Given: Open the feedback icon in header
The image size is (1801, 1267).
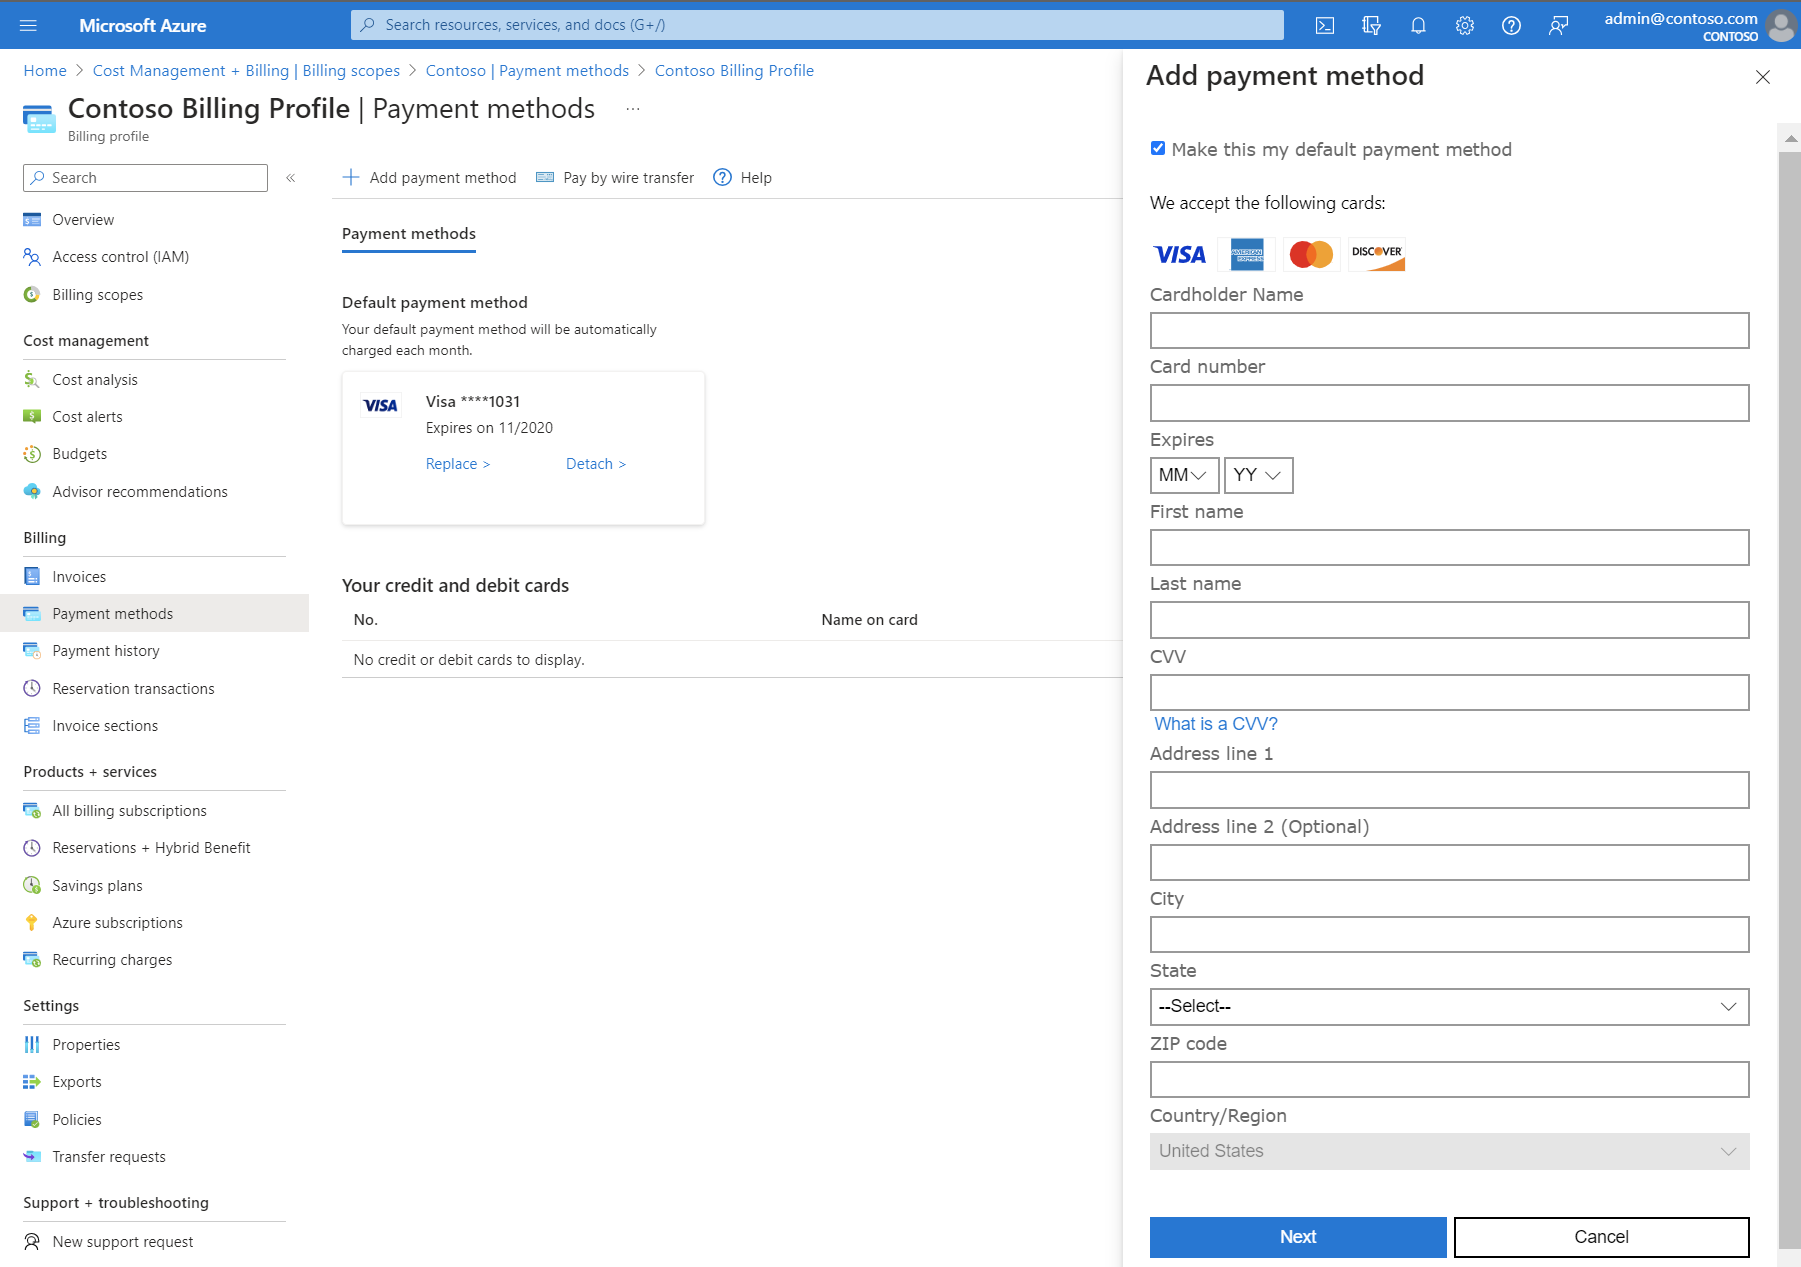Looking at the screenshot, I should coord(1558,26).
